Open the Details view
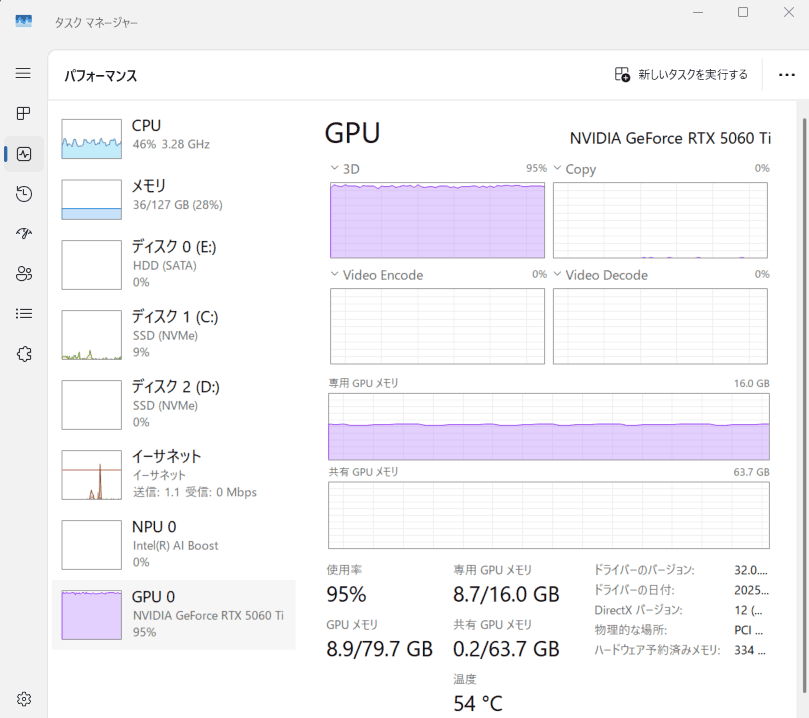 click(x=23, y=313)
